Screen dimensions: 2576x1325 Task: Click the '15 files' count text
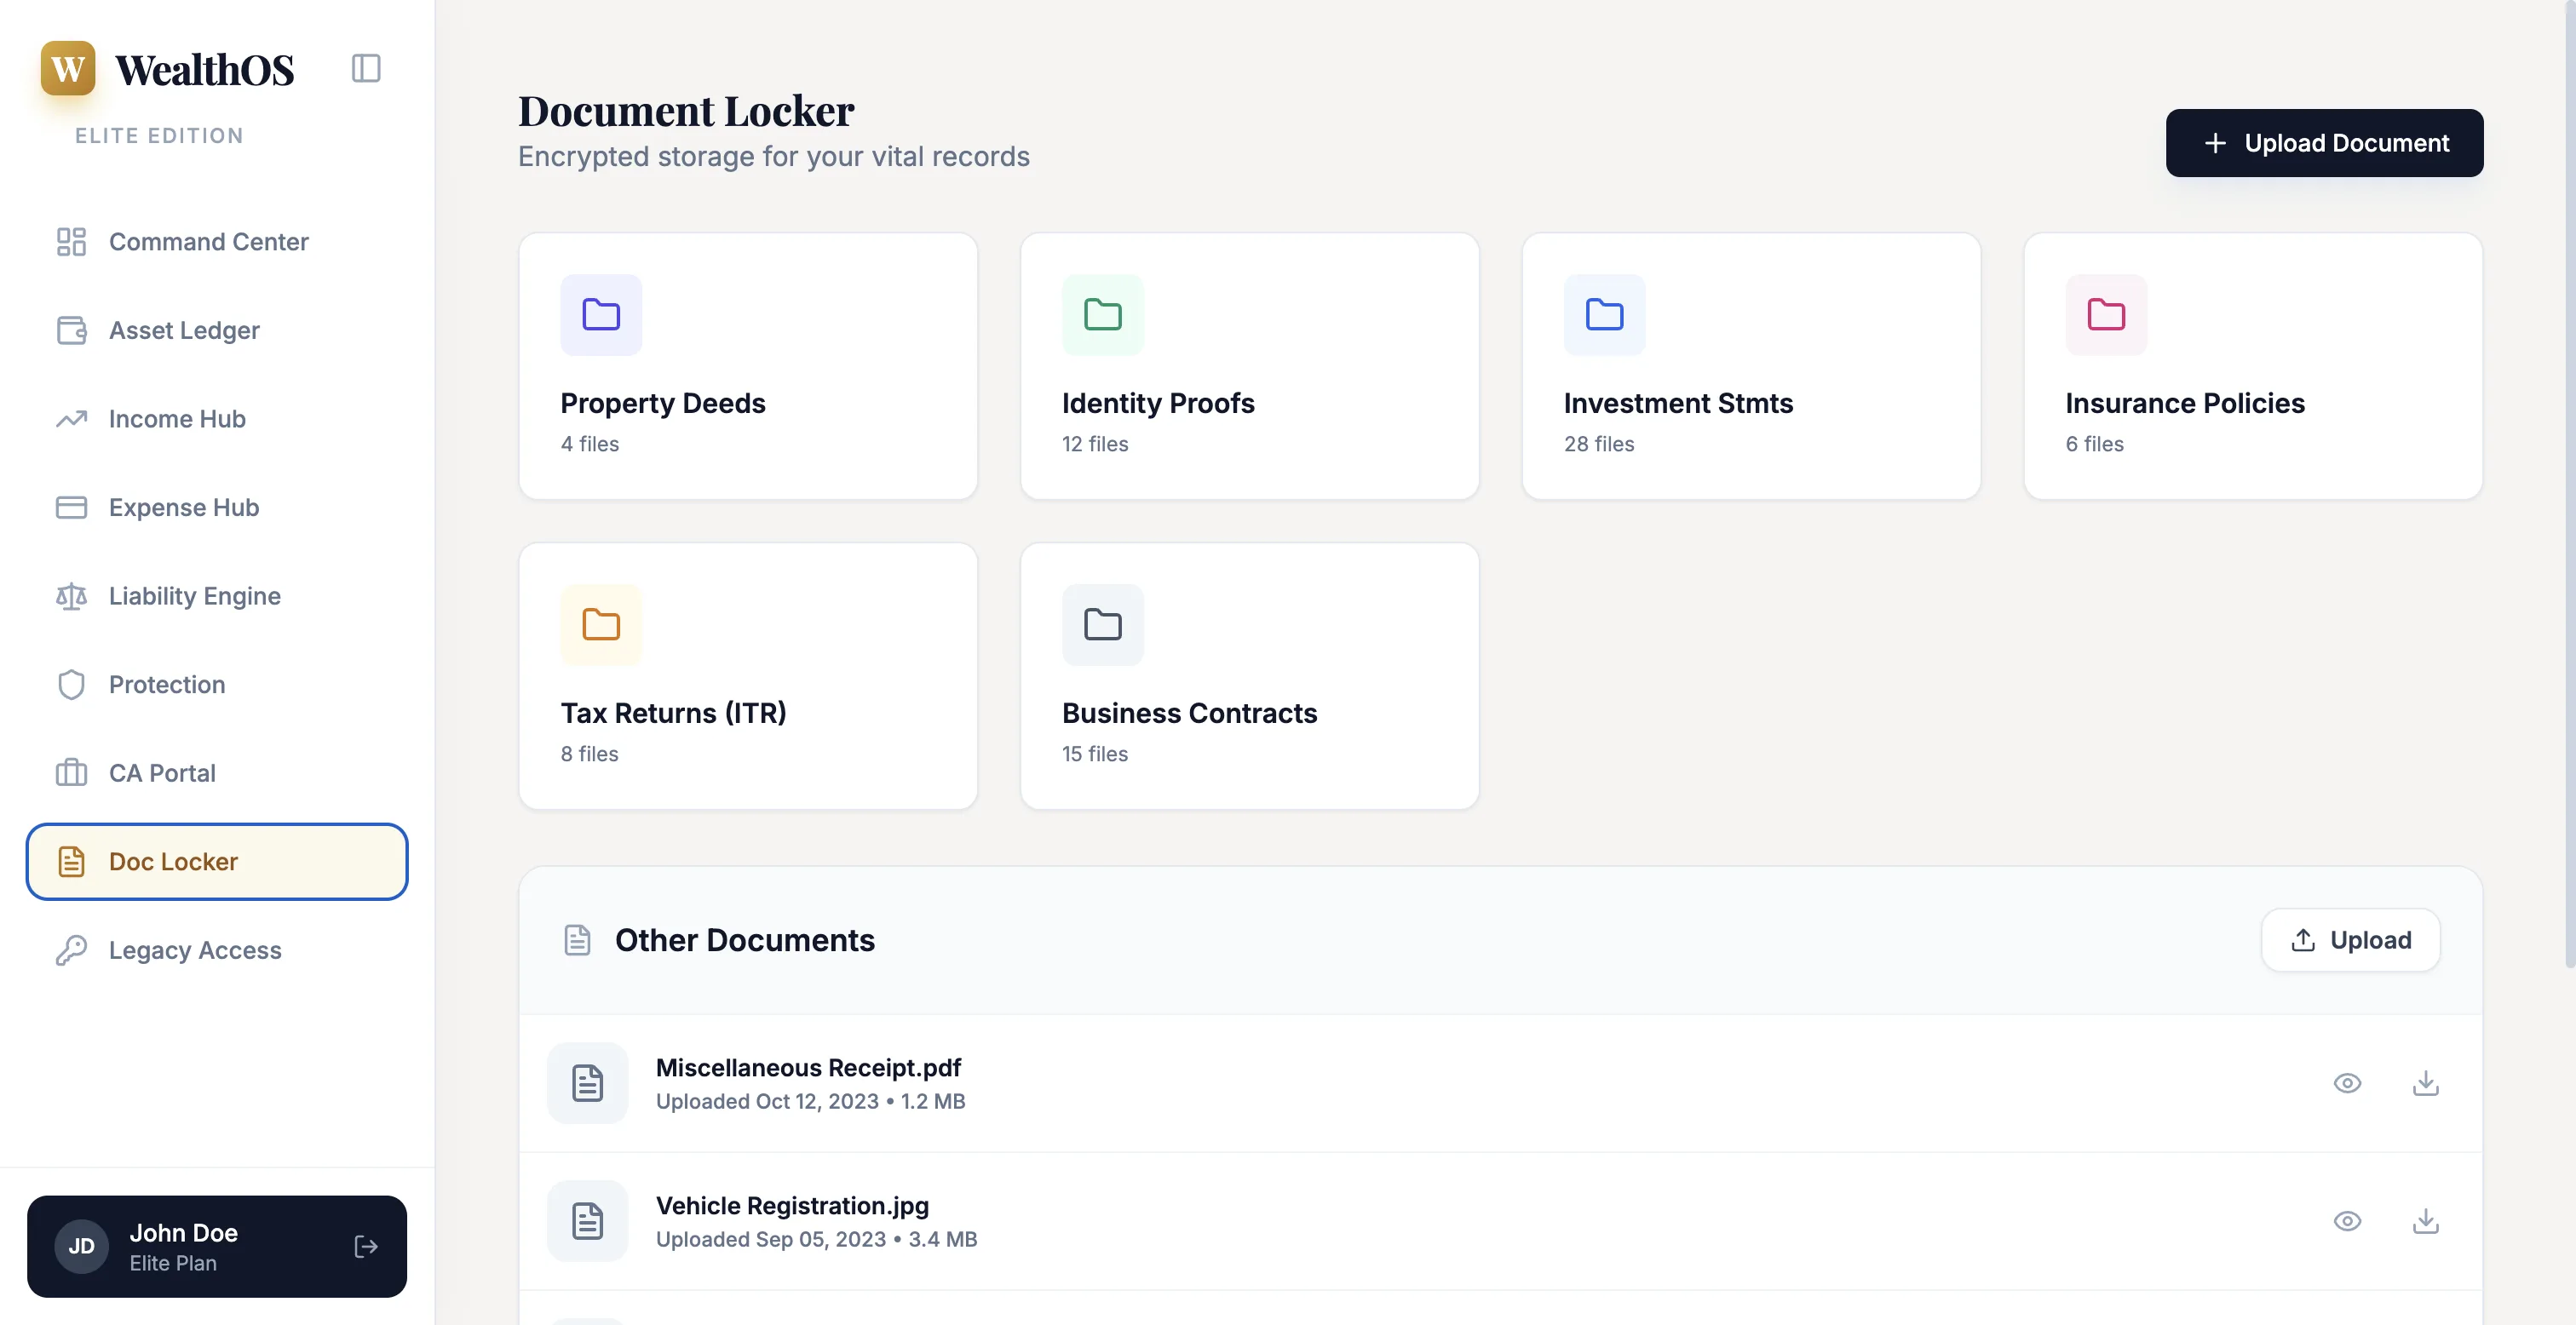pyautogui.click(x=1095, y=754)
